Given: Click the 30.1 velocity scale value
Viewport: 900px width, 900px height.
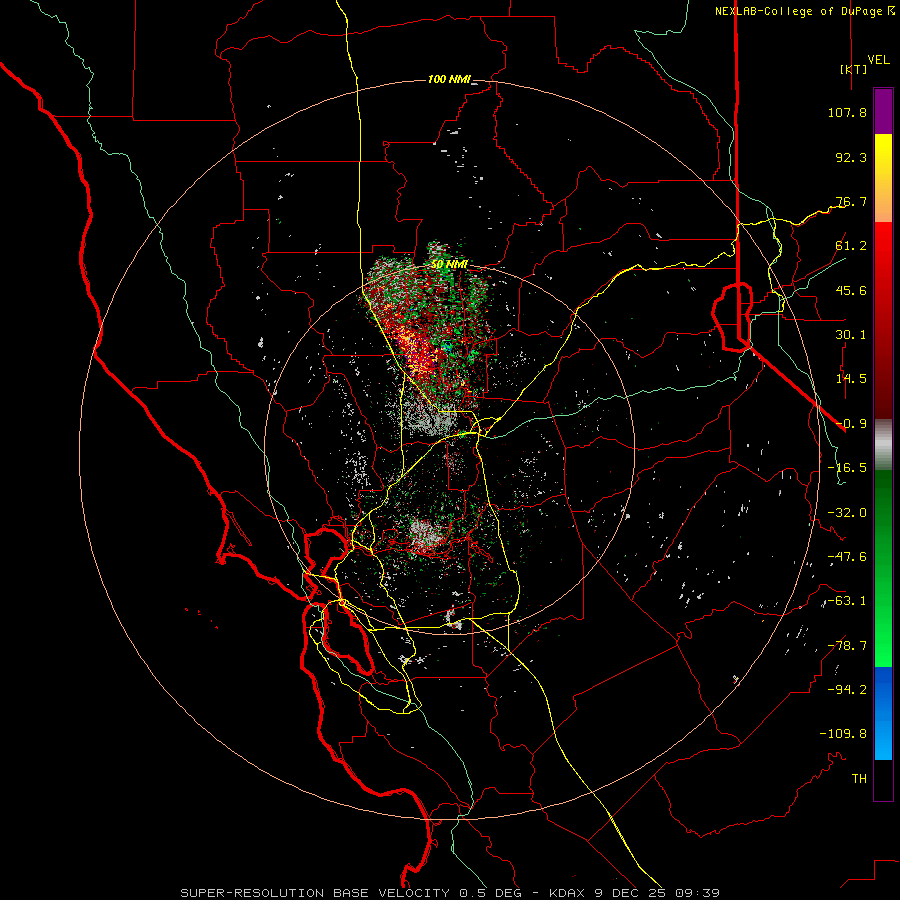Looking at the screenshot, I should 851,335.
